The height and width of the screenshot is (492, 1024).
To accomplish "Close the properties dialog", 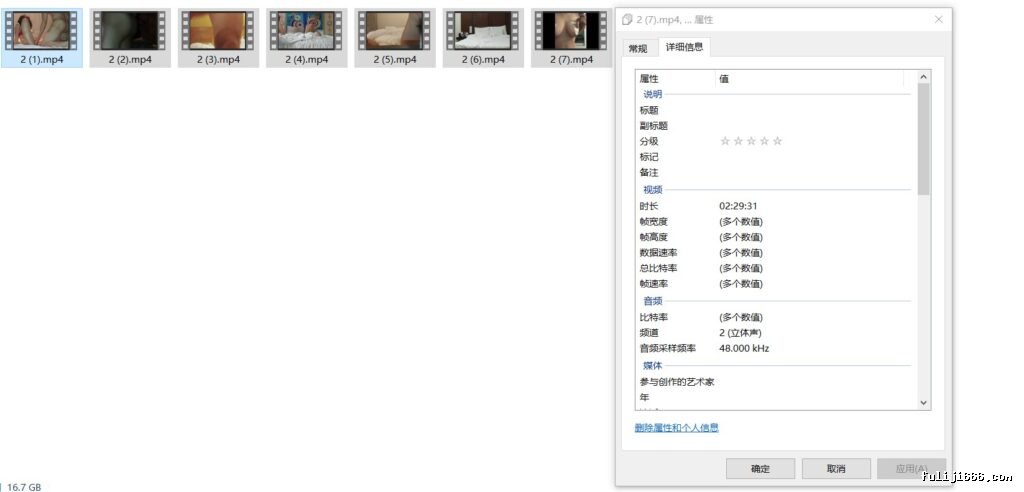I will [938, 20].
